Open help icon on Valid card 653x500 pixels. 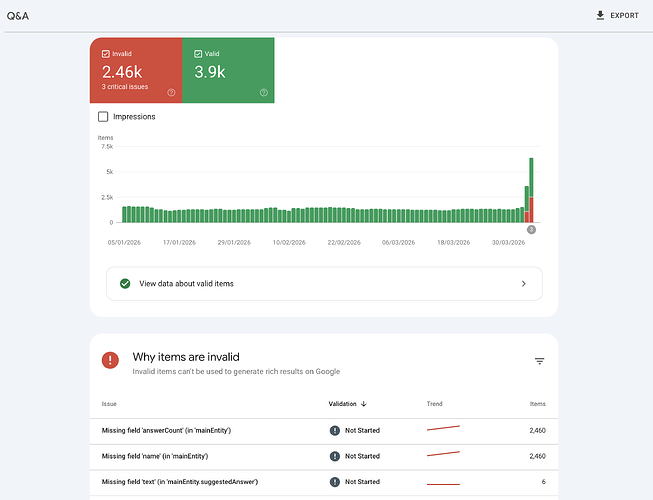[x=264, y=92]
